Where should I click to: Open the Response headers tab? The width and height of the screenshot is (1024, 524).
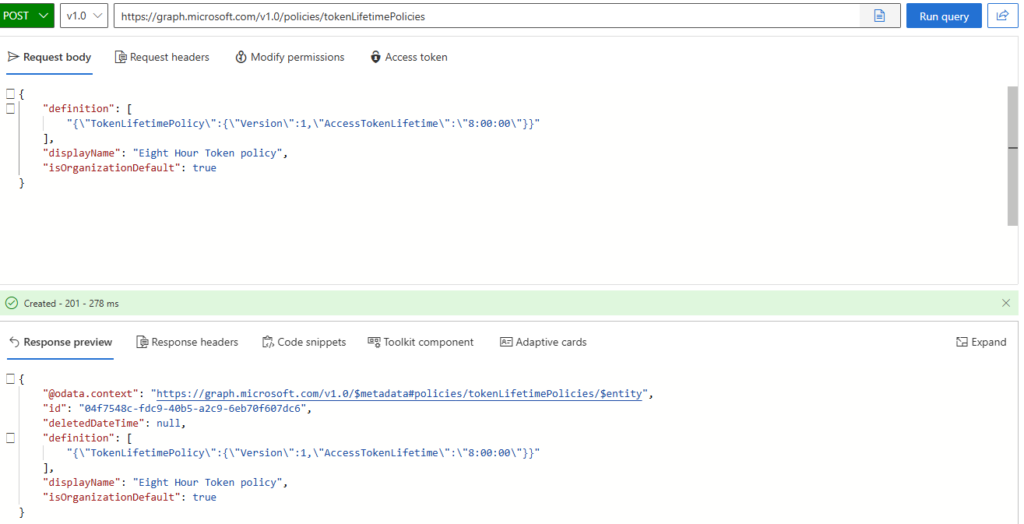(187, 342)
